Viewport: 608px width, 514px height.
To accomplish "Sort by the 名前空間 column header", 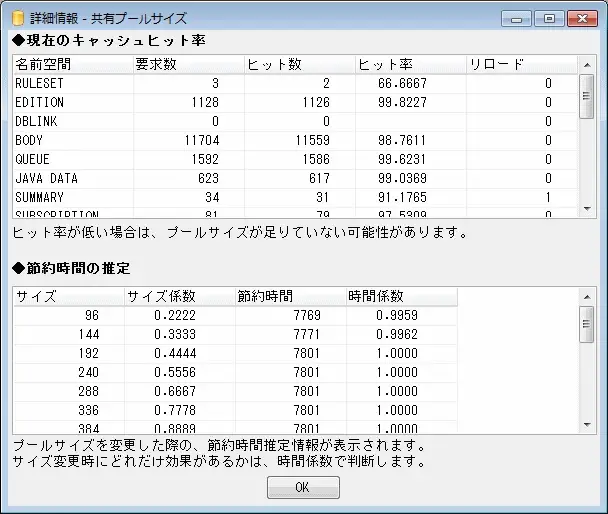I will pyautogui.click(x=71, y=64).
